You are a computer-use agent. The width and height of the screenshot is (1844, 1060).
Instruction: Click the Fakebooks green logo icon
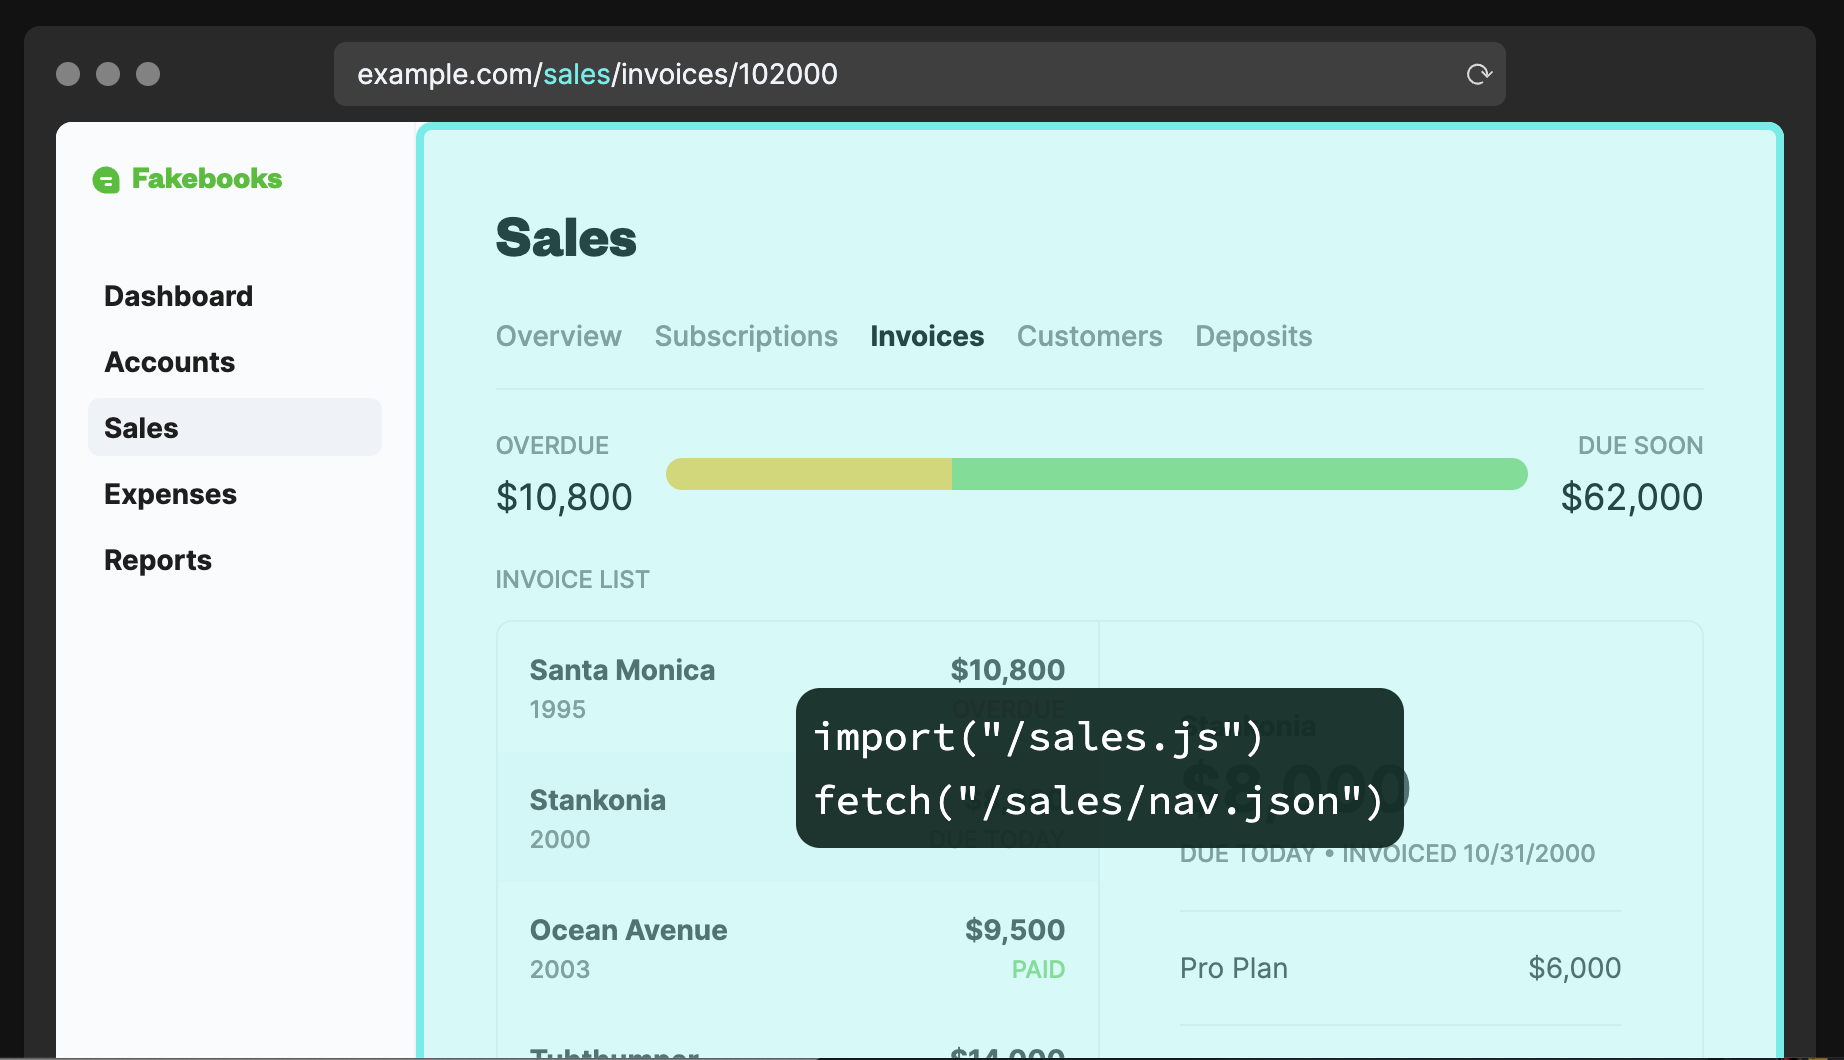[x=106, y=180]
